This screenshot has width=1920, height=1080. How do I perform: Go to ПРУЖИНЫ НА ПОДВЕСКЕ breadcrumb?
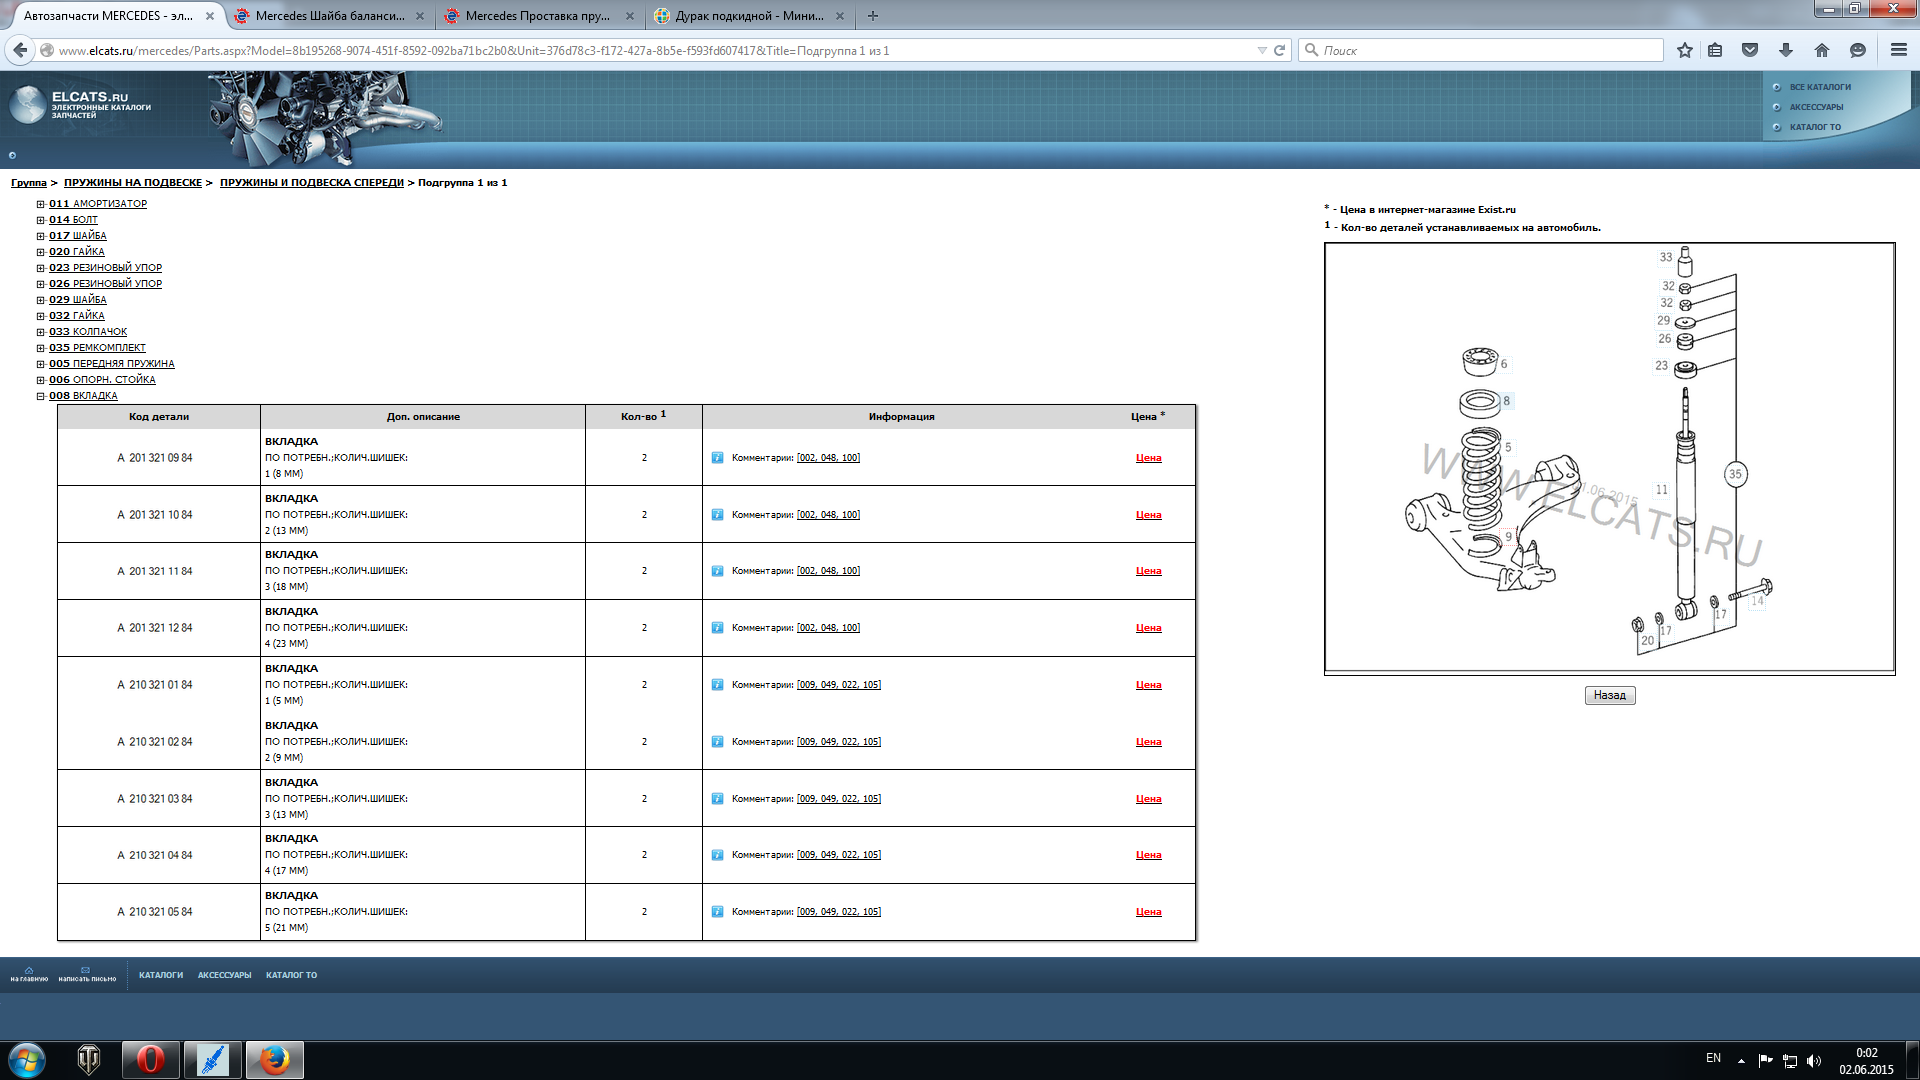click(x=133, y=183)
